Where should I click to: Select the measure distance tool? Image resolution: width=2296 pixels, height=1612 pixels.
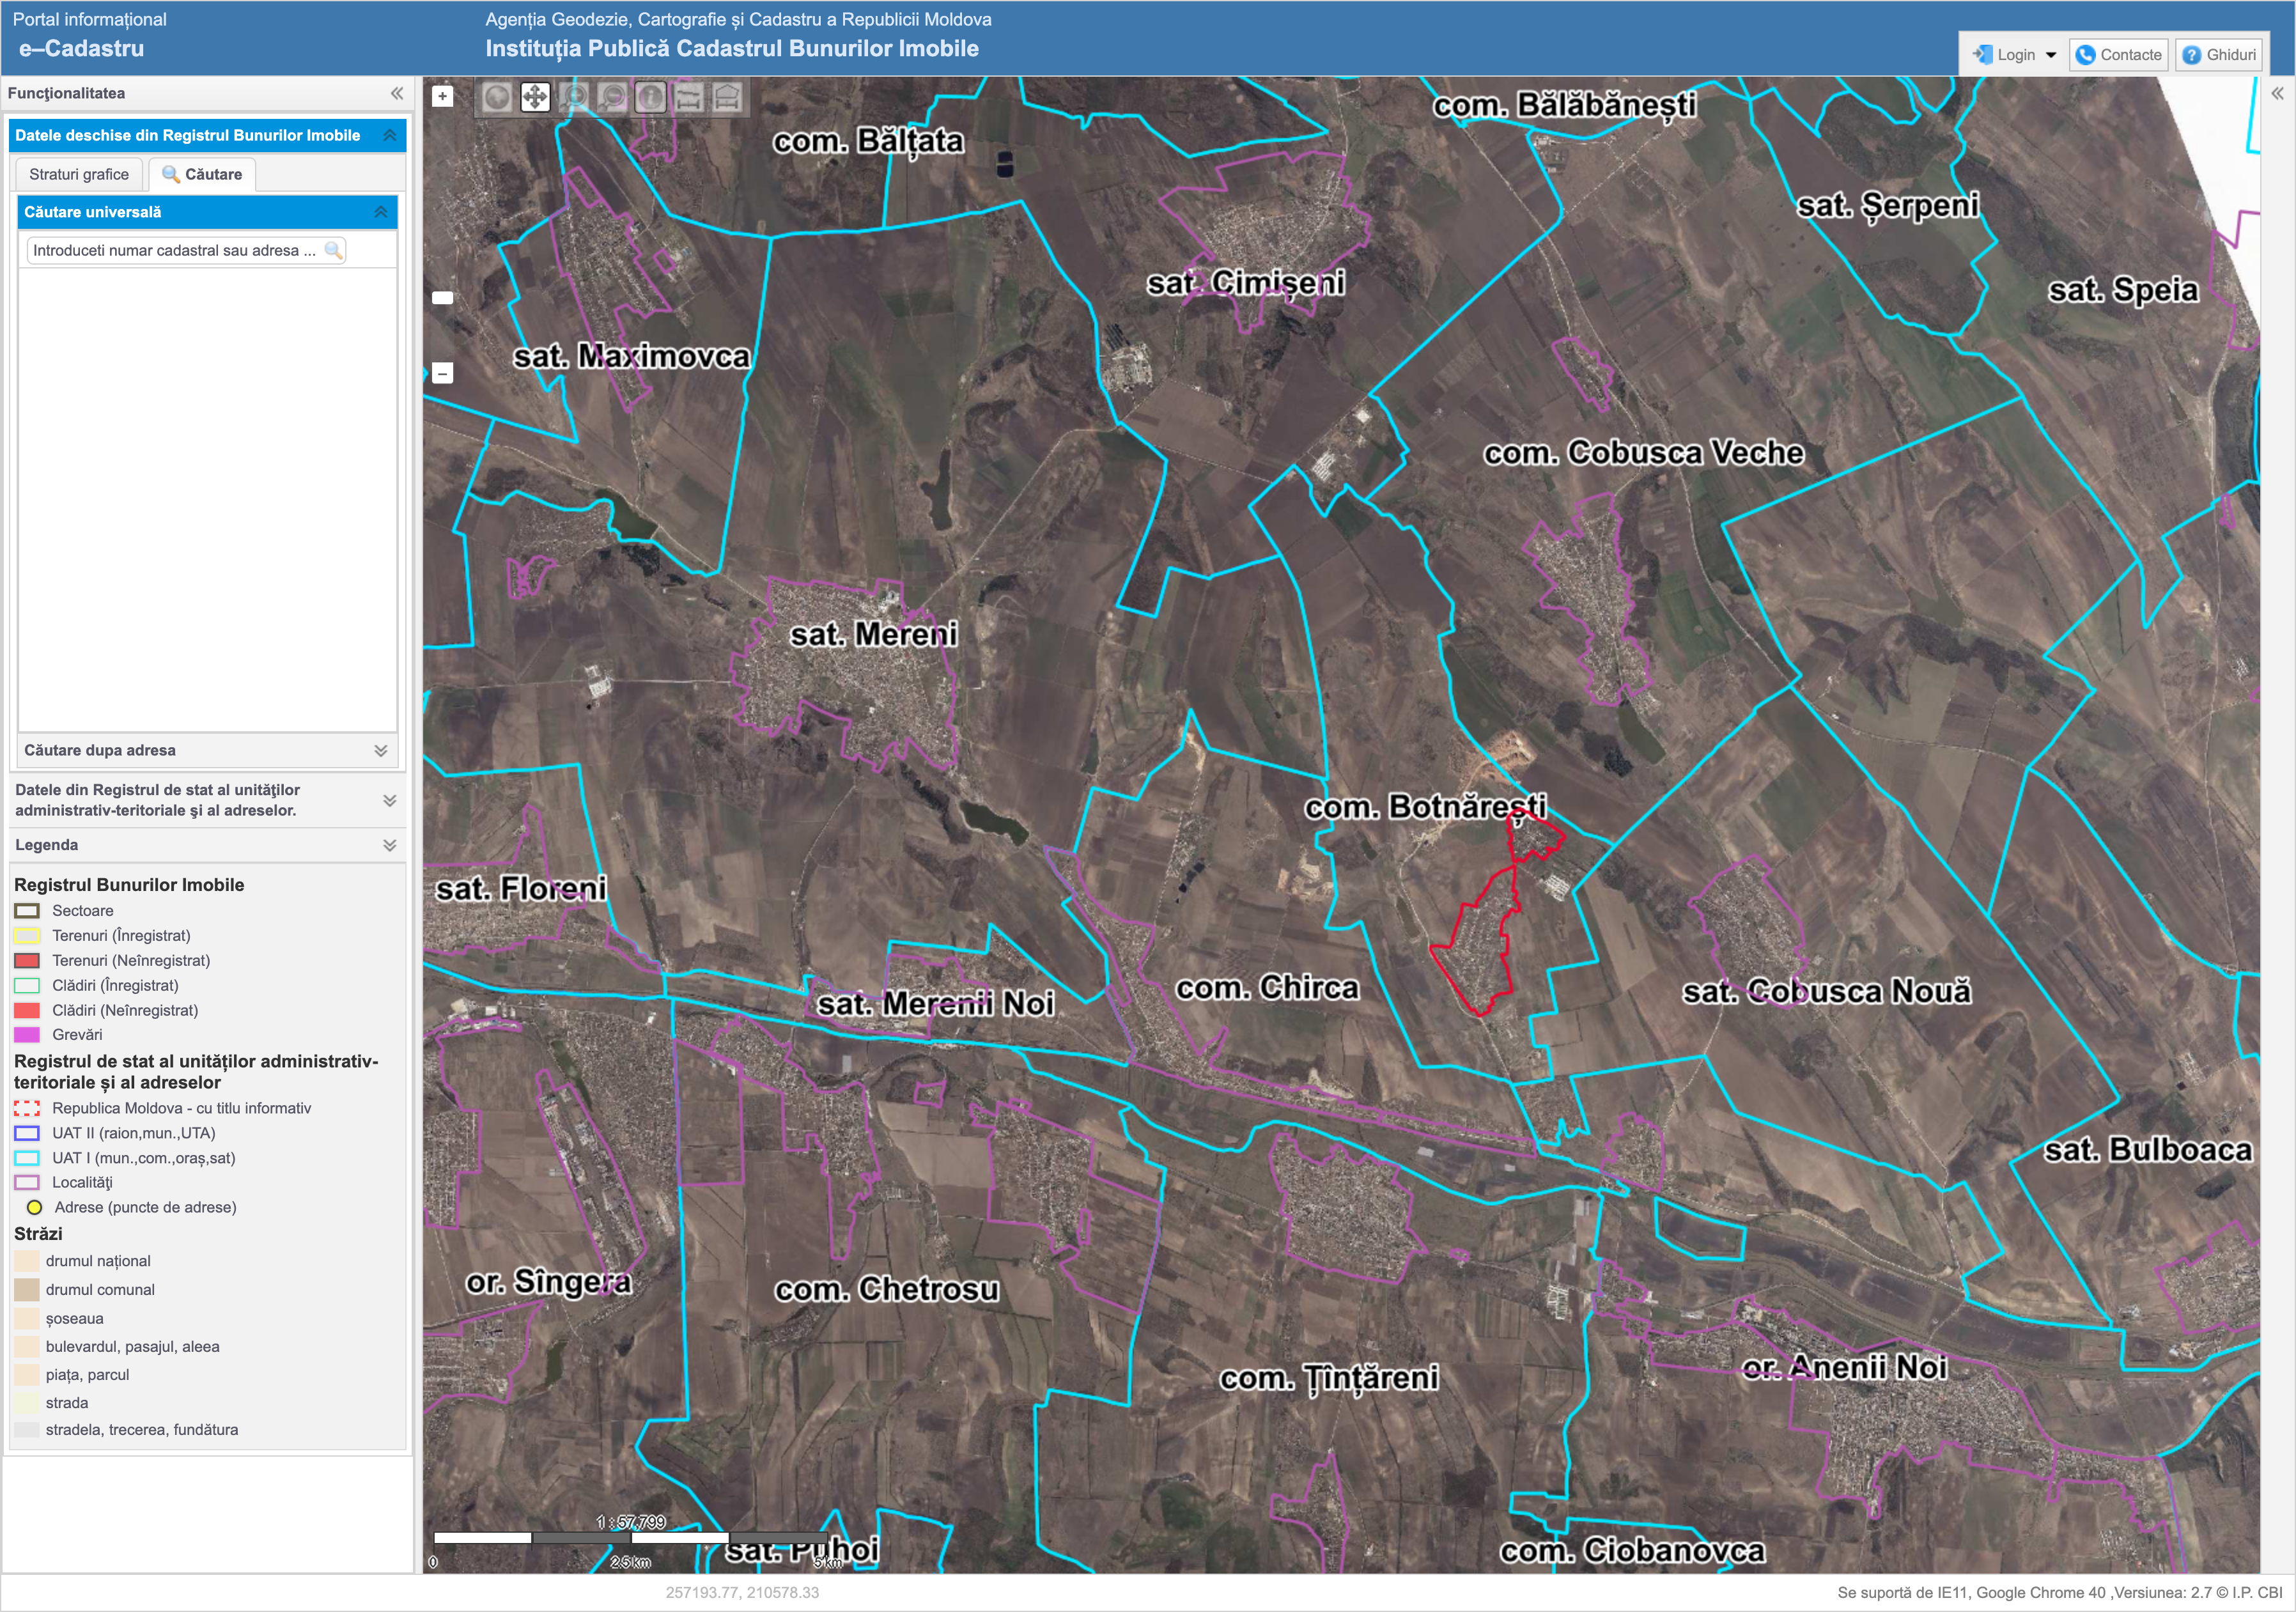click(x=688, y=97)
